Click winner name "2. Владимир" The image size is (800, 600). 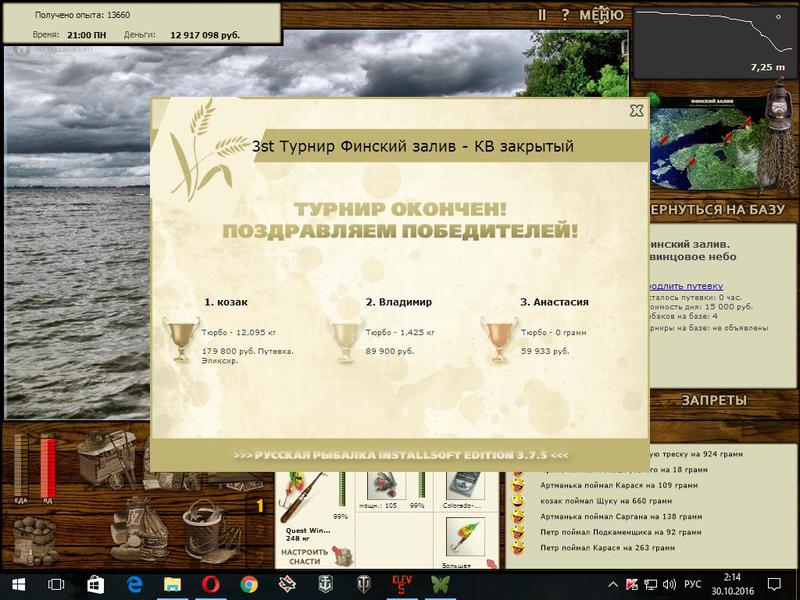399,302
